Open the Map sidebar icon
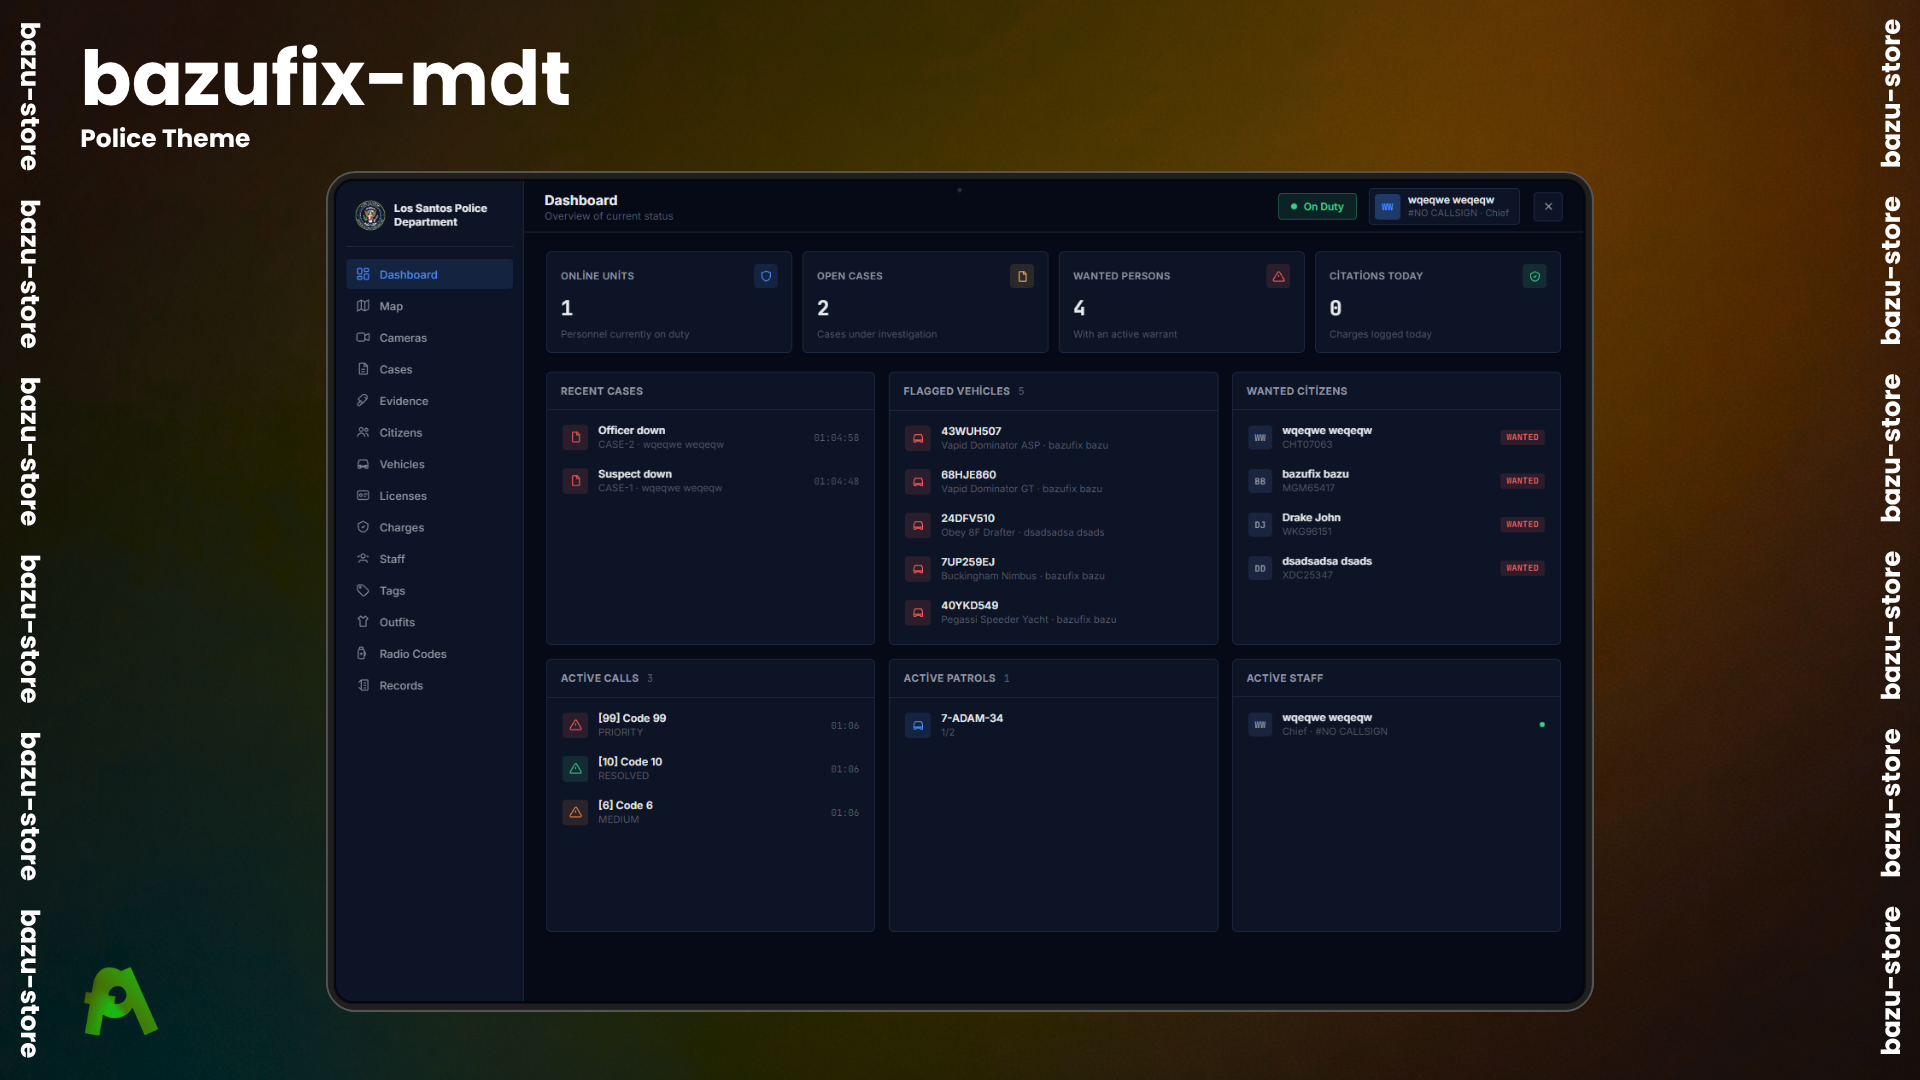The image size is (1920, 1080). 363,306
